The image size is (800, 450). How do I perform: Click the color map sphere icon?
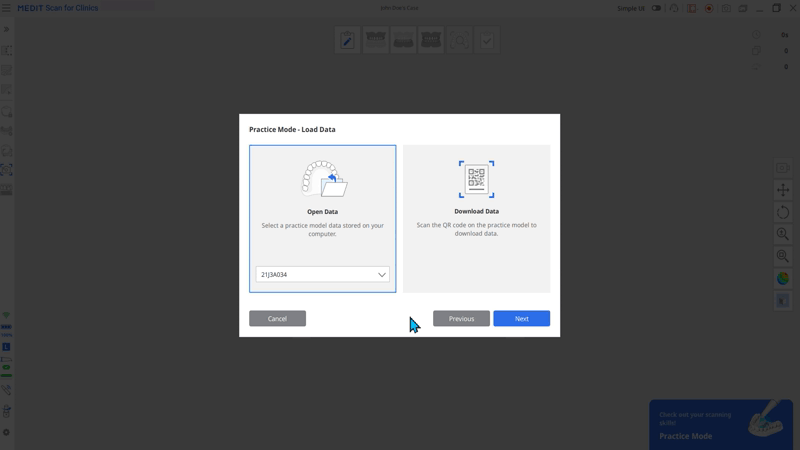[783, 278]
